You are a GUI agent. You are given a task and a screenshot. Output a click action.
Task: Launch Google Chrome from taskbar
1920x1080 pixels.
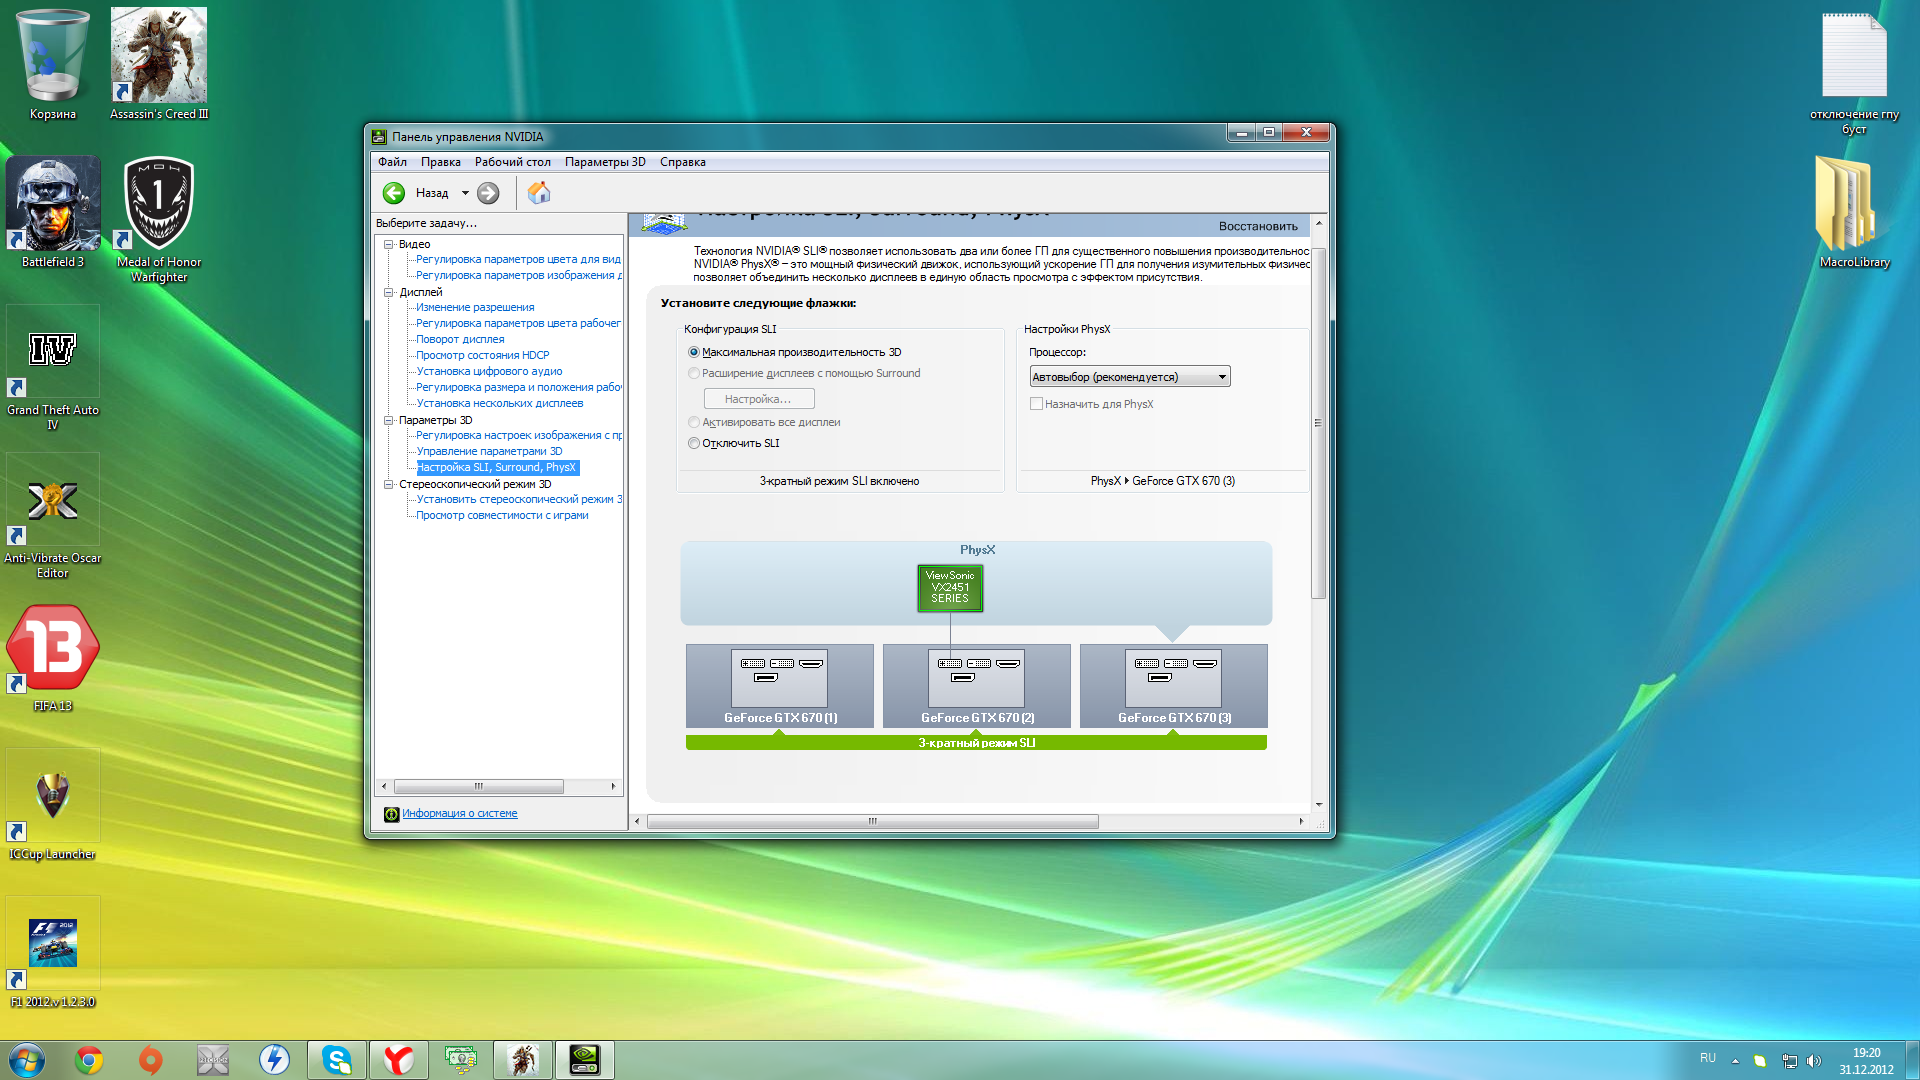point(89,1060)
